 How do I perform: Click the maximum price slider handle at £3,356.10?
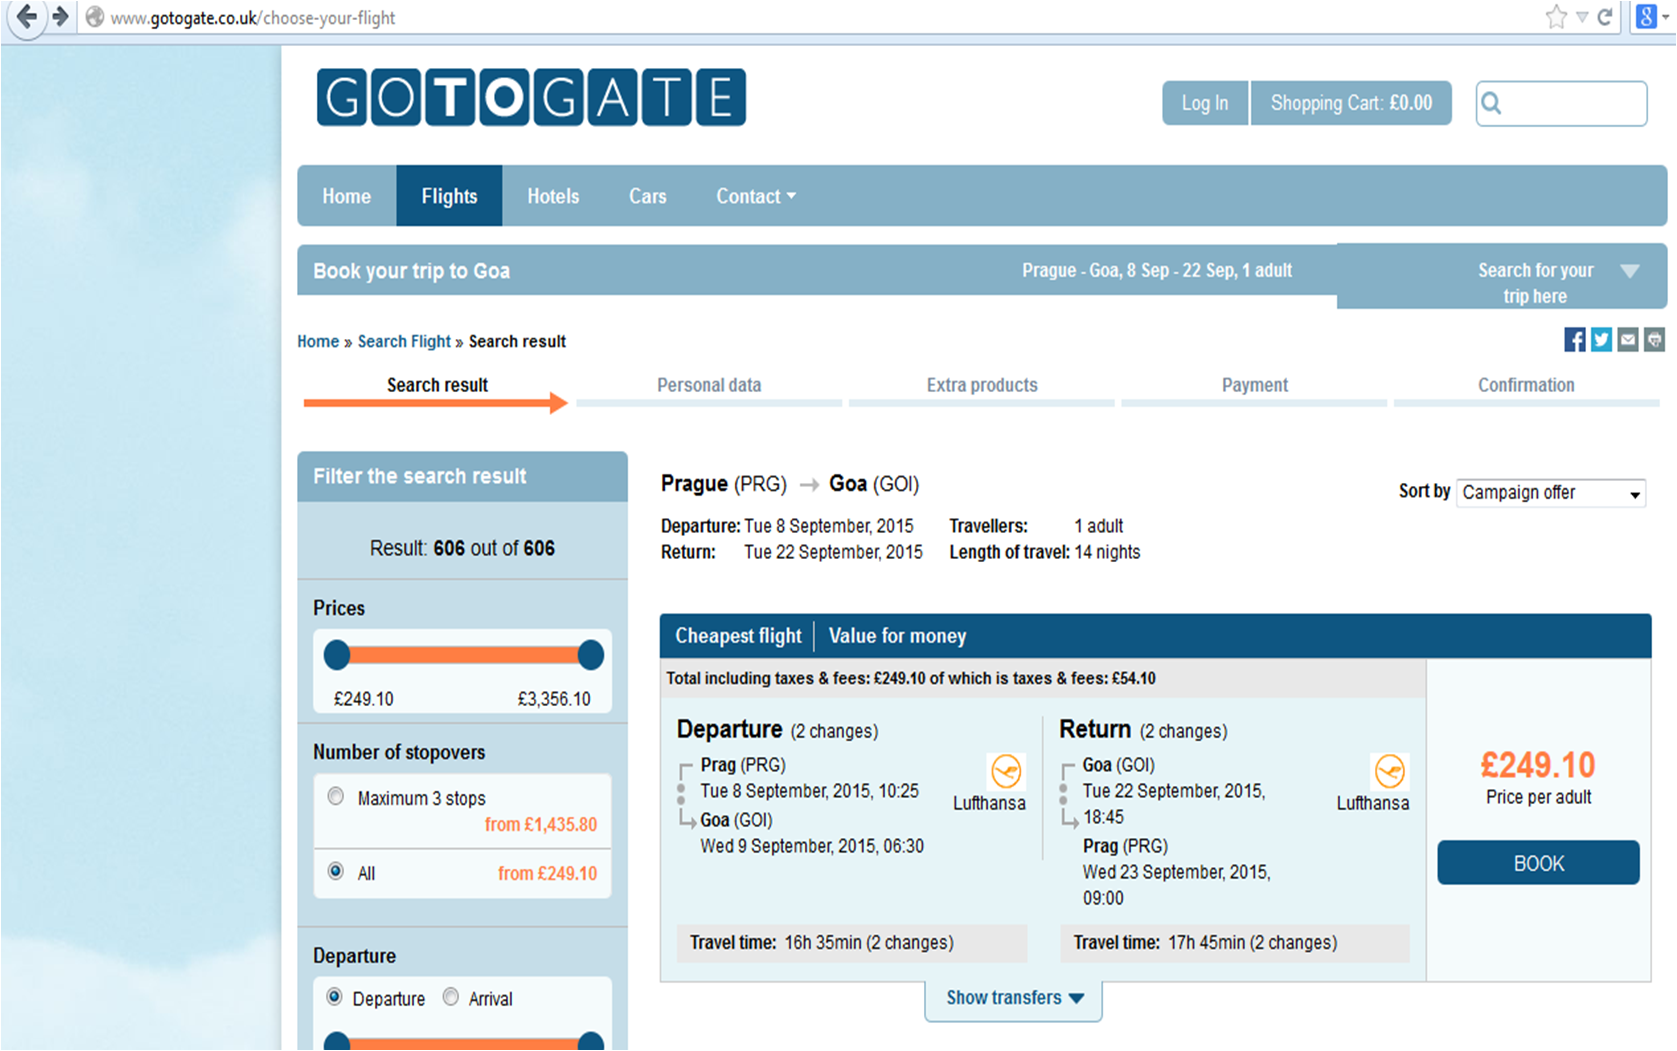pos(591,655)
